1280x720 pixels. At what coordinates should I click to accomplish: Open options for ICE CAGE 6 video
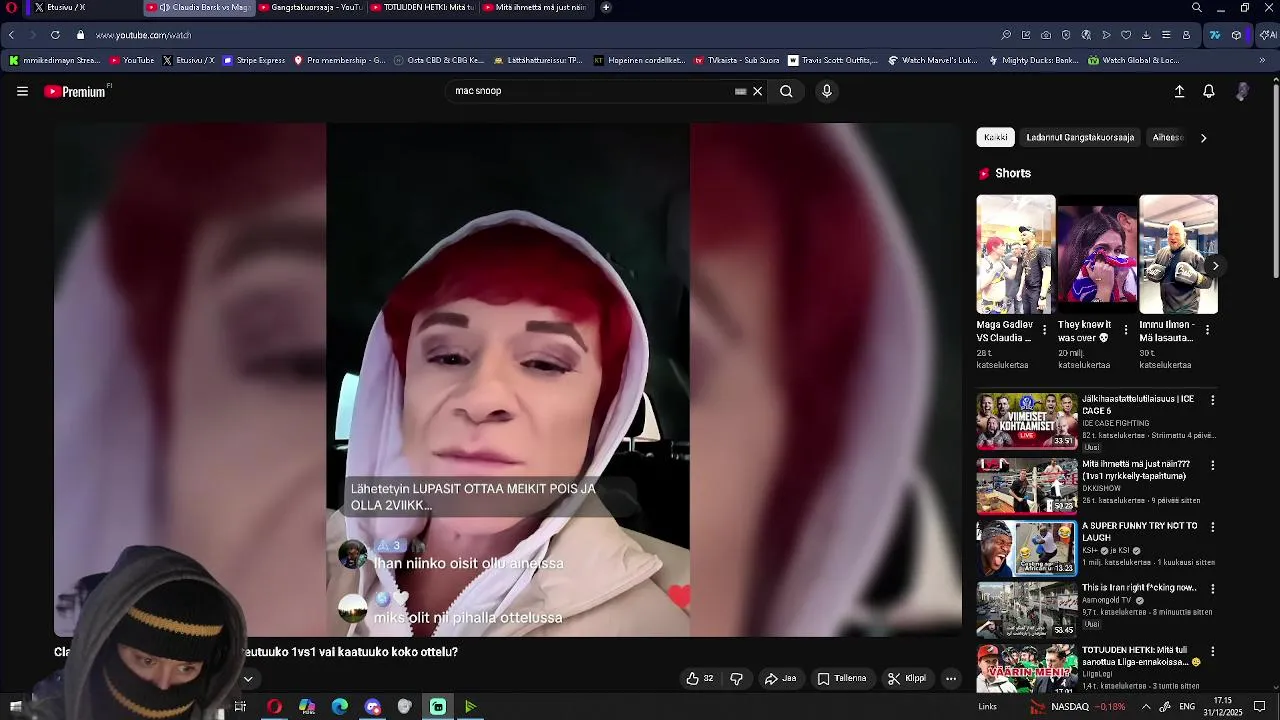tap(1213, 400)
